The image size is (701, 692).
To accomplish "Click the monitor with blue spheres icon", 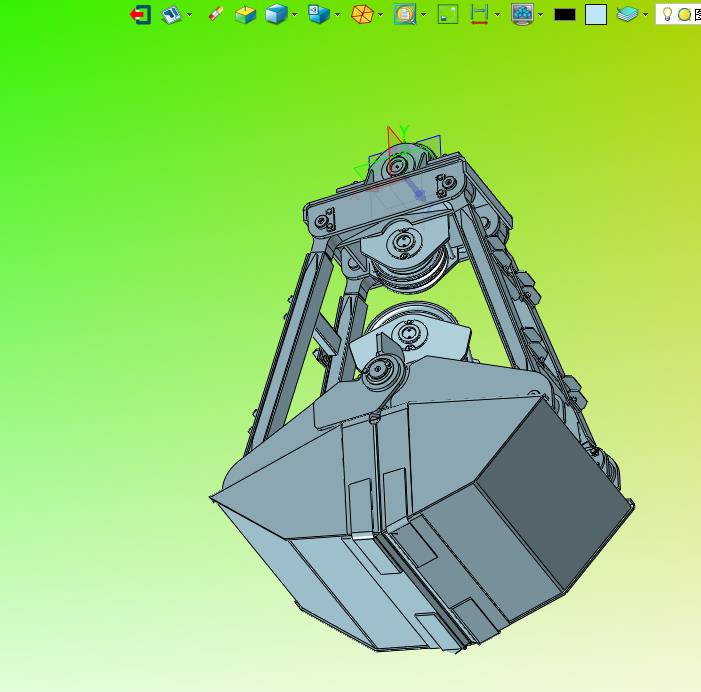I will click(x=522, y=14).
